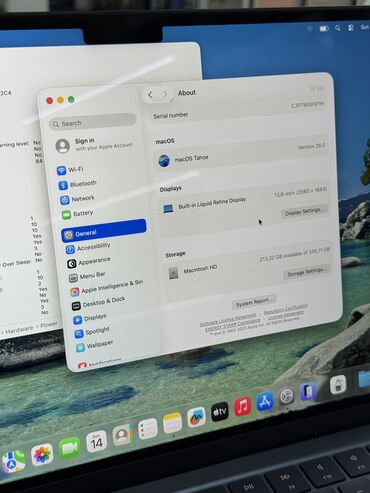
Task: Click the Accessibility icon in the sidebar
Action: (x=70, y=249)
